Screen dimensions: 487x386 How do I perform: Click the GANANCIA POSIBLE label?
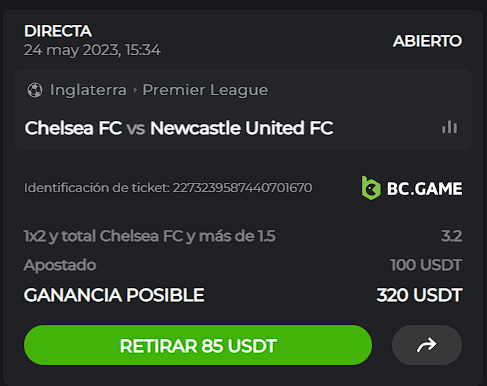[114, 295]
